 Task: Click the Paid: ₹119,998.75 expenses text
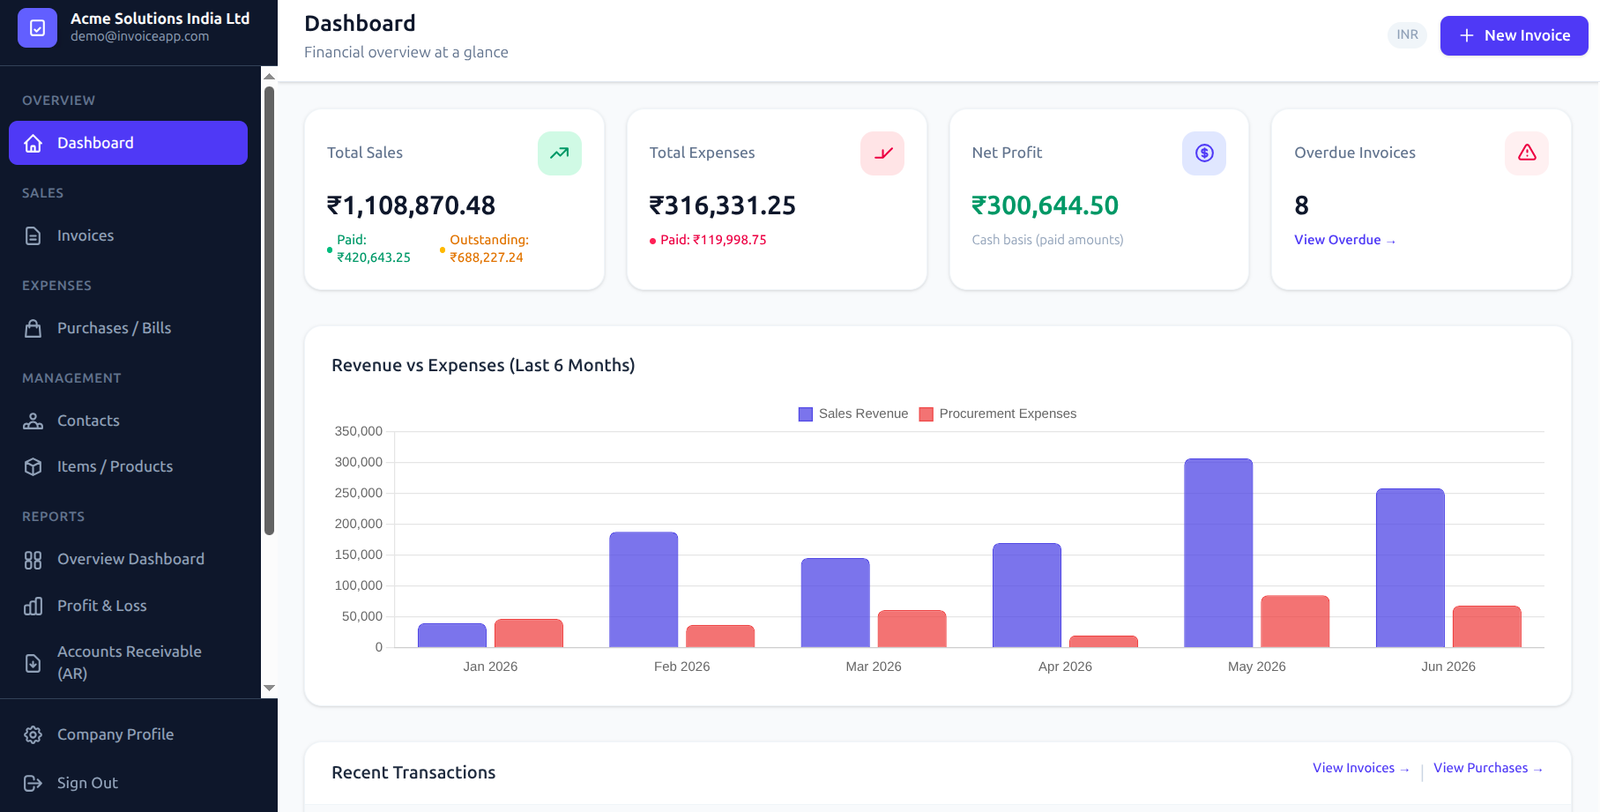click(713, 240)
